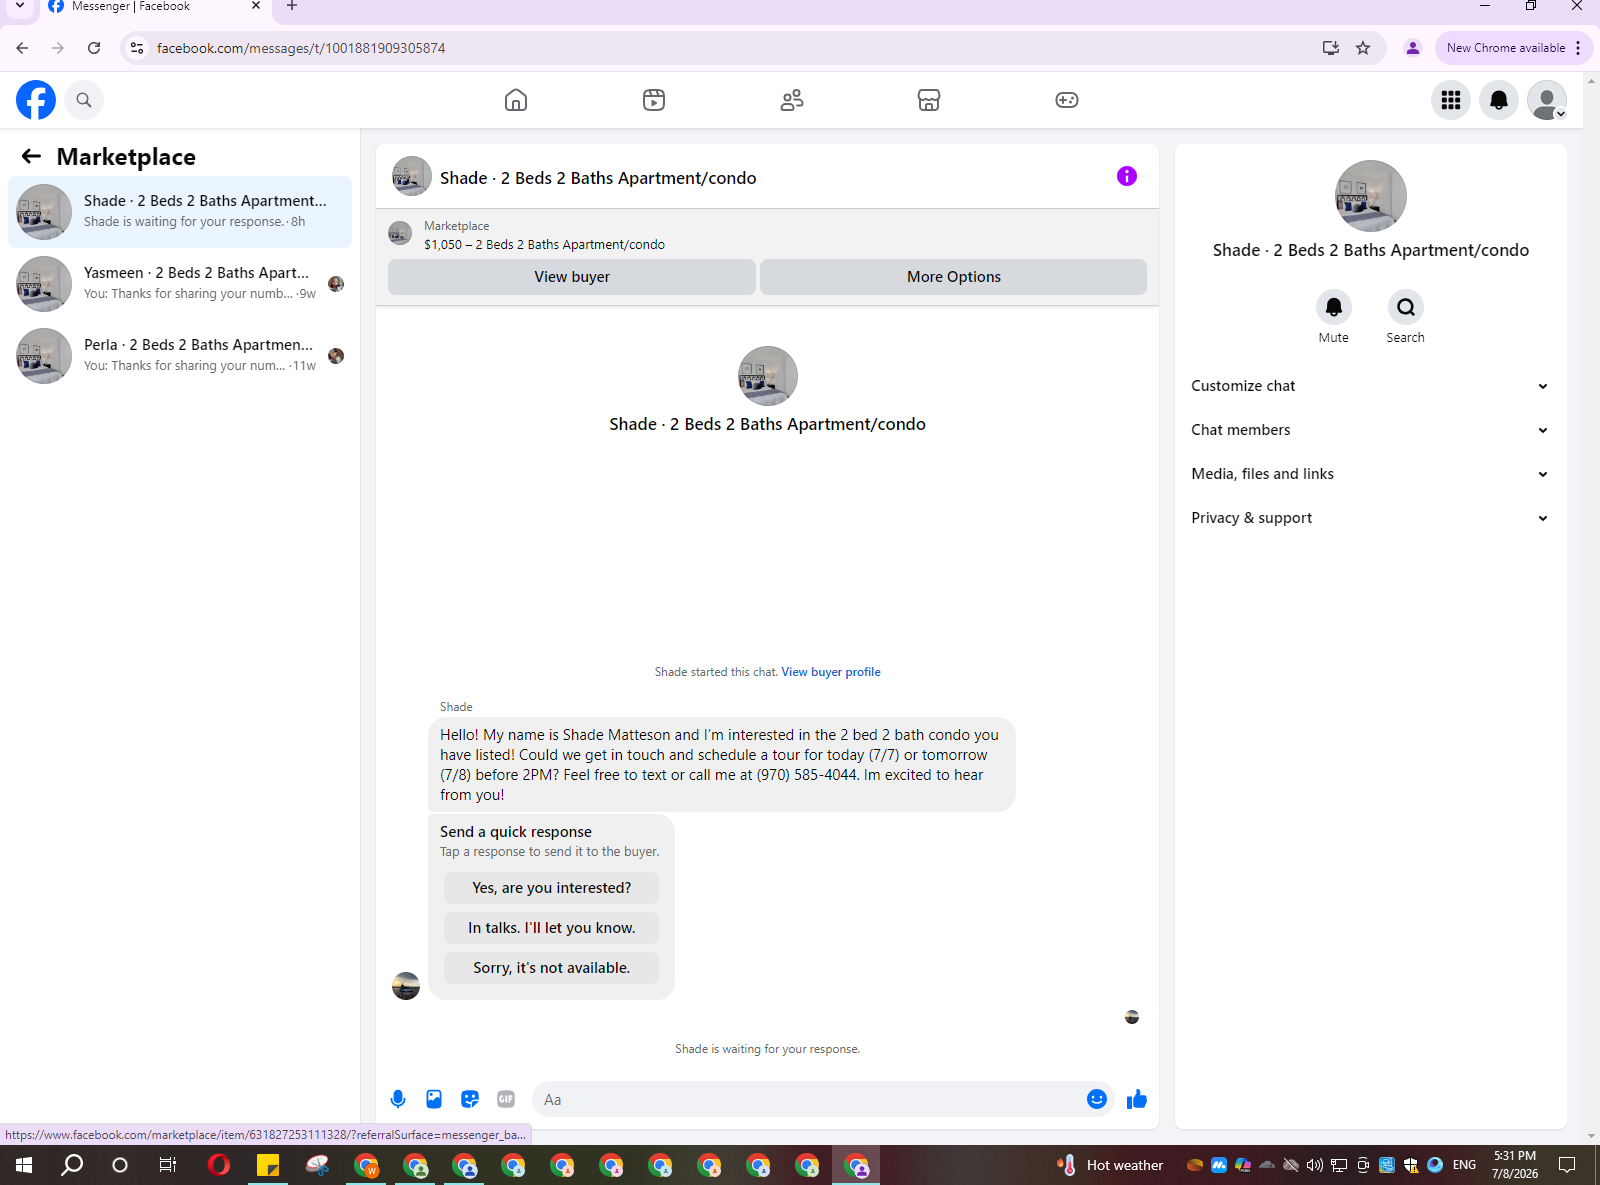
Task: Open a new browser tab
Action: point(292,6)
